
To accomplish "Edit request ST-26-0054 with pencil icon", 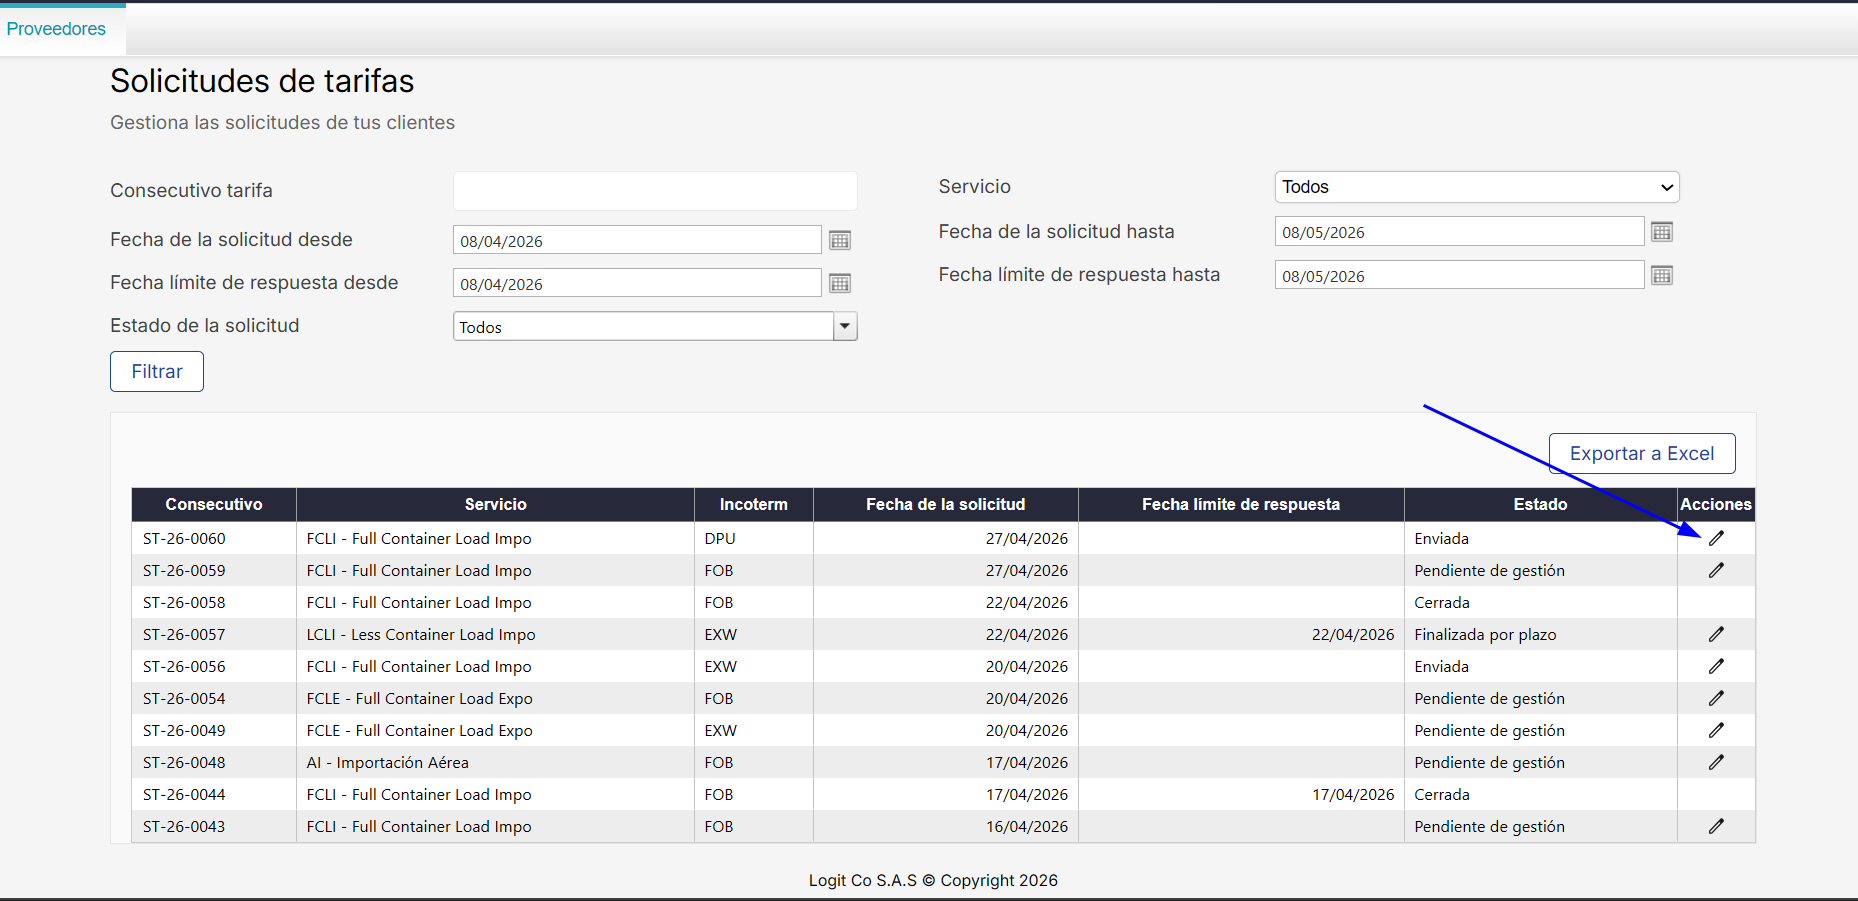I will click(x=1716, y=698).
